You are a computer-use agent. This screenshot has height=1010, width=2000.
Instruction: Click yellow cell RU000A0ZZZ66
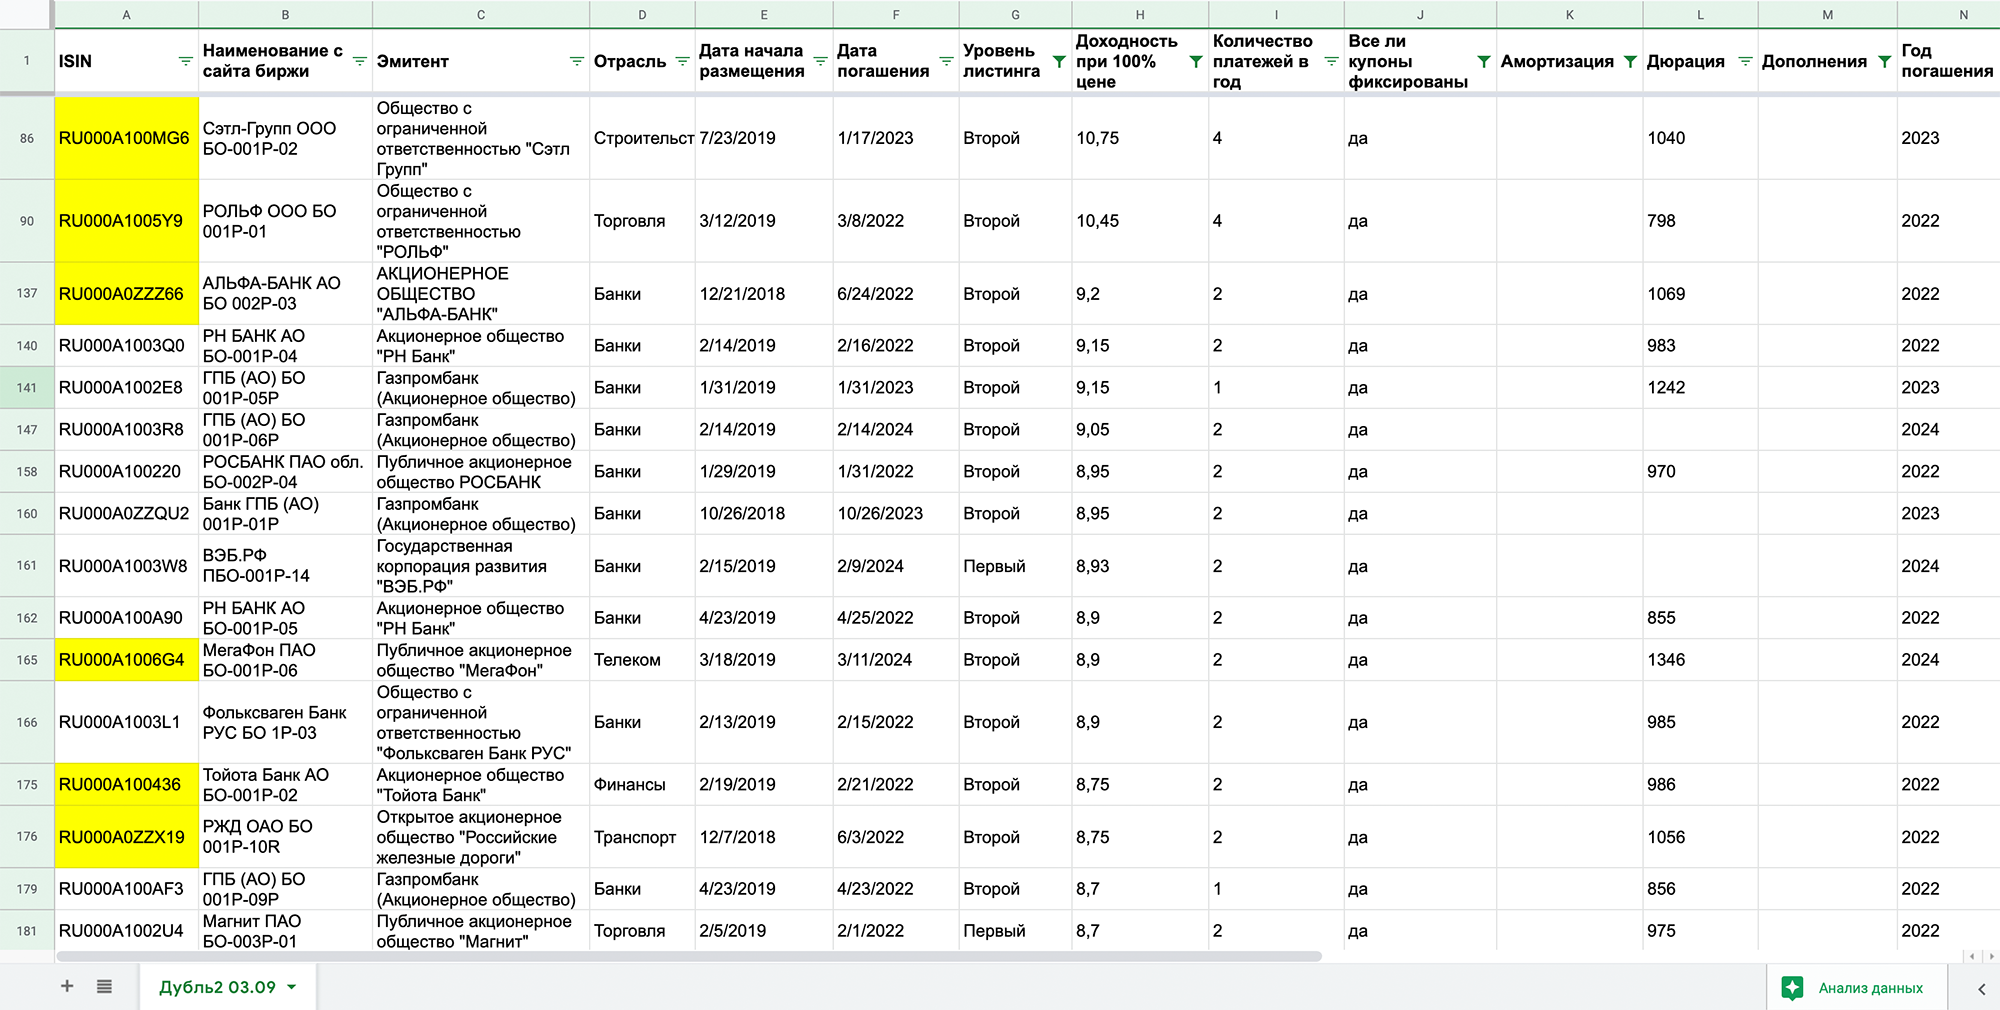pos(126,294)
